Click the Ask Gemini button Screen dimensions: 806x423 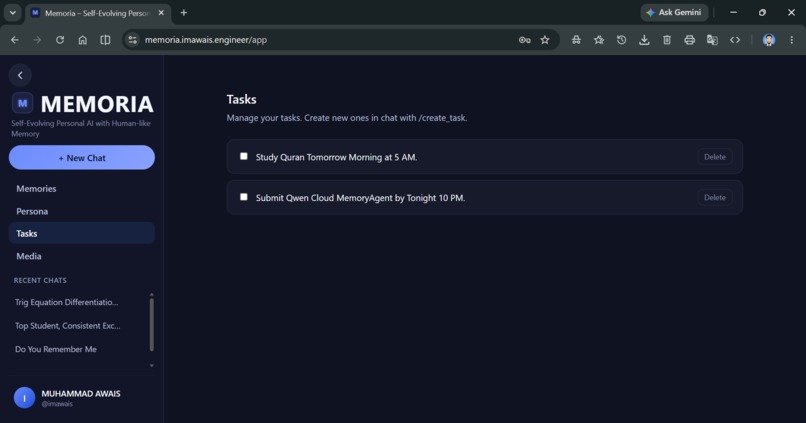674,12
